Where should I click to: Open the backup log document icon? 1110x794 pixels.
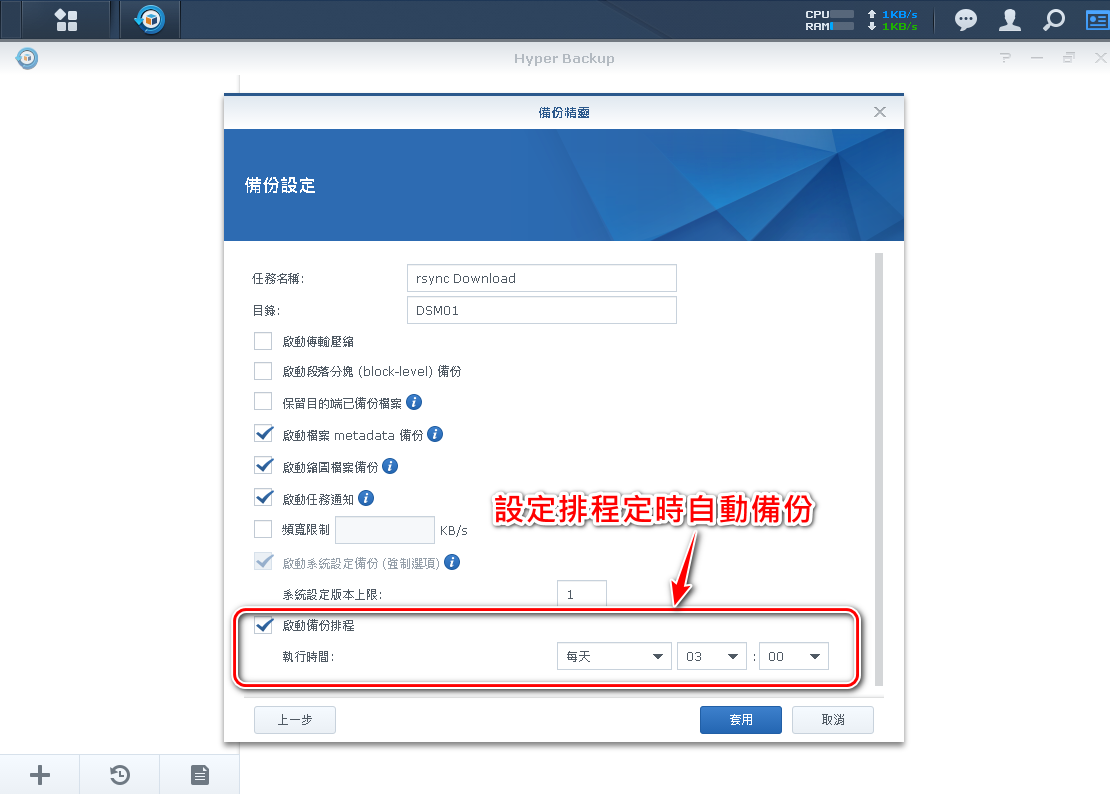click(200, 774)
